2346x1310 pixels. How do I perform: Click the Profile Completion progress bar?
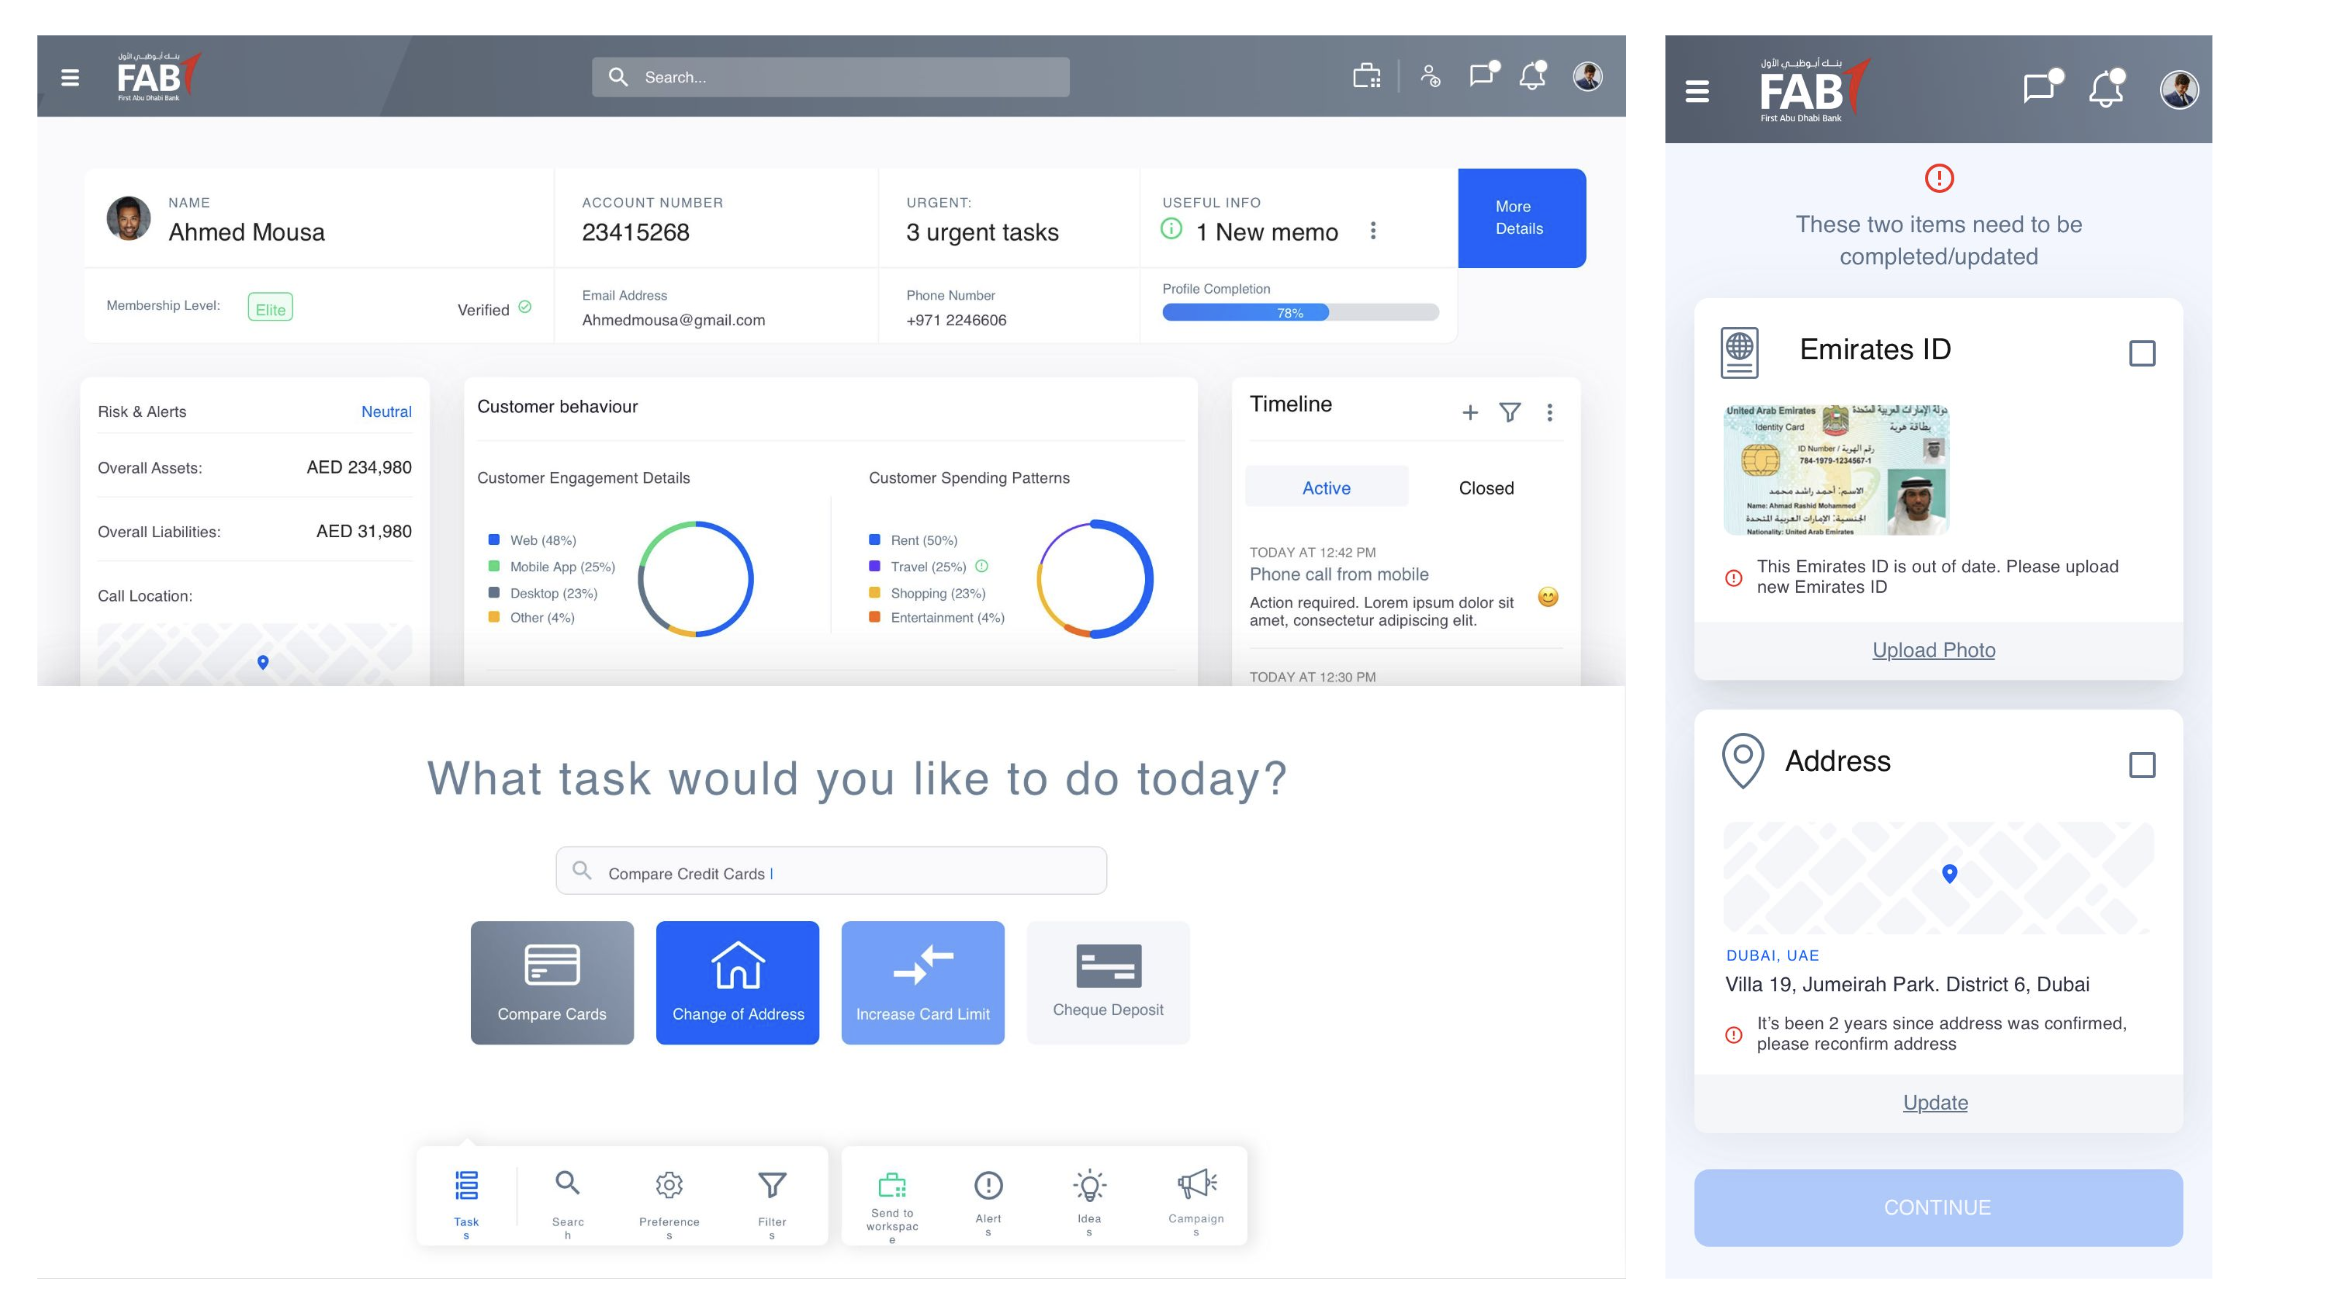click(1300, 313)
